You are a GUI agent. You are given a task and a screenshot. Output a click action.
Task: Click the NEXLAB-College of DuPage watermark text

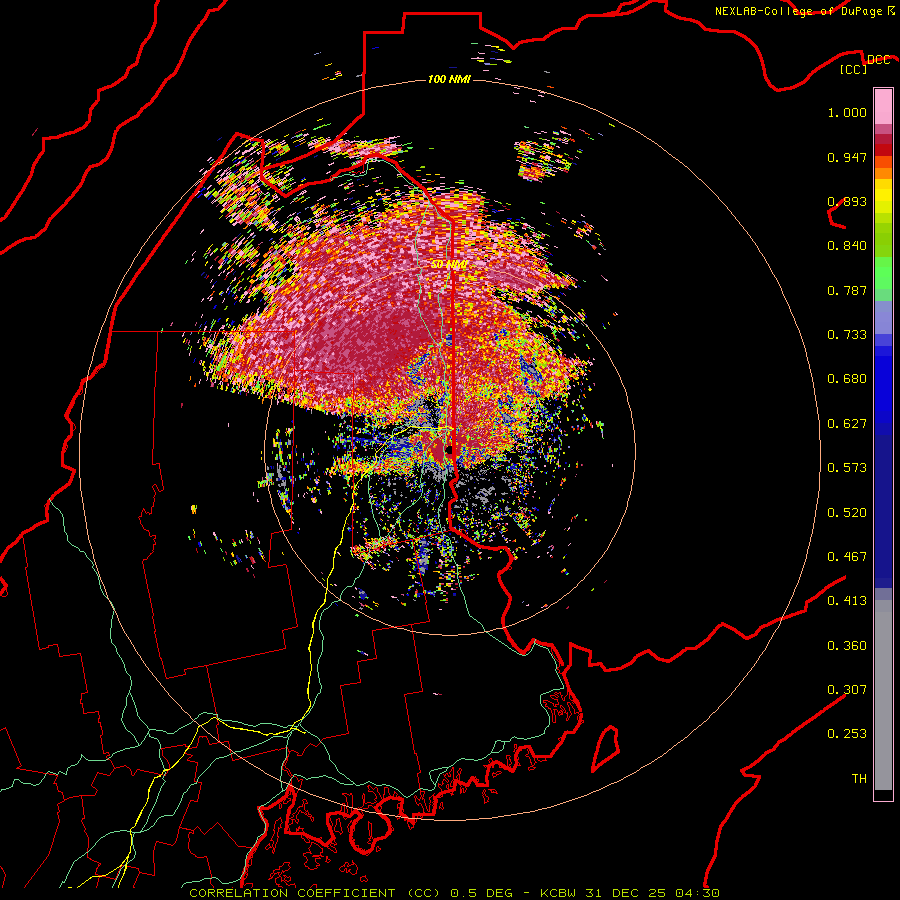tap(804, 11)
